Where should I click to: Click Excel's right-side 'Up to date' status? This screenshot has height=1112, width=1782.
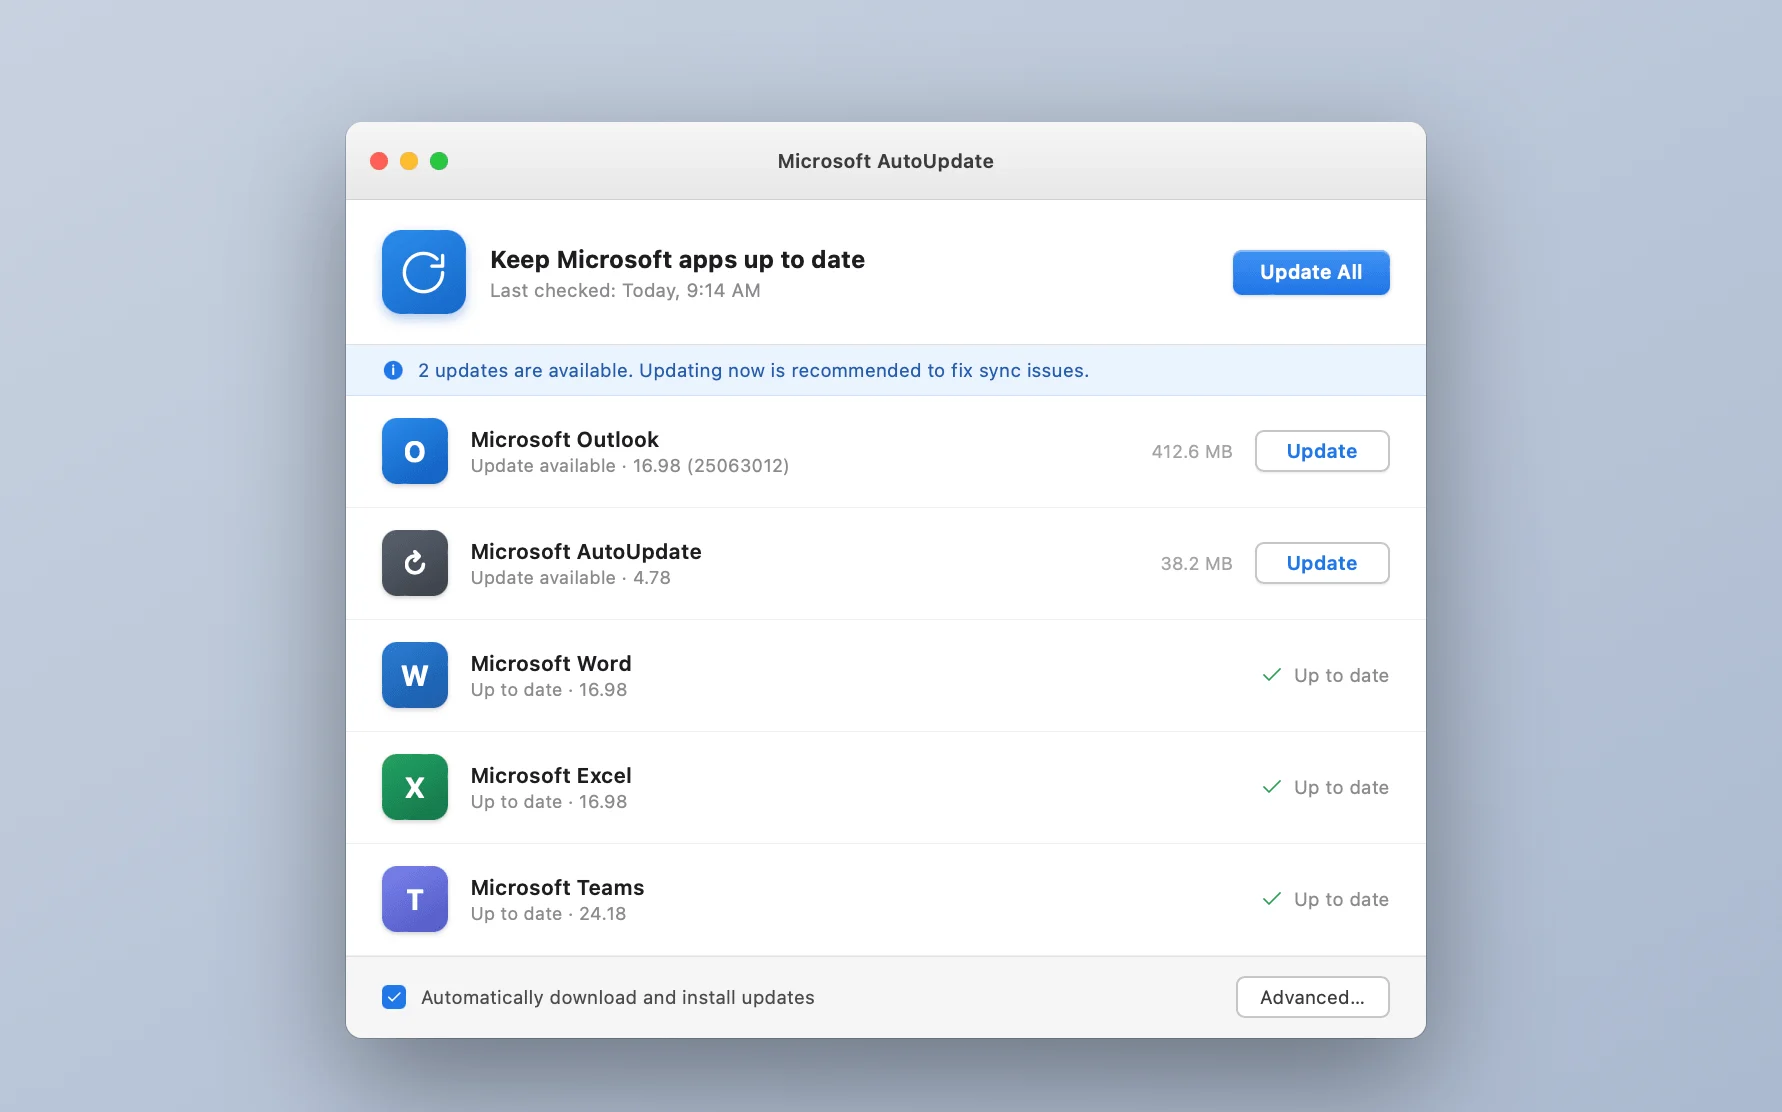point(1341,787)
